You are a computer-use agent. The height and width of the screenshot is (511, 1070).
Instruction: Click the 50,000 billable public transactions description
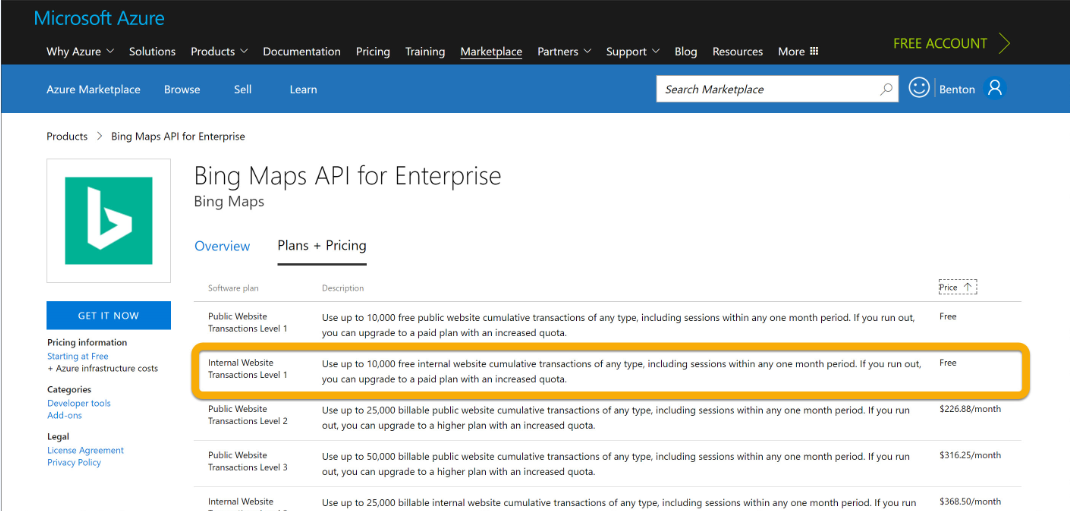(616, 464)
